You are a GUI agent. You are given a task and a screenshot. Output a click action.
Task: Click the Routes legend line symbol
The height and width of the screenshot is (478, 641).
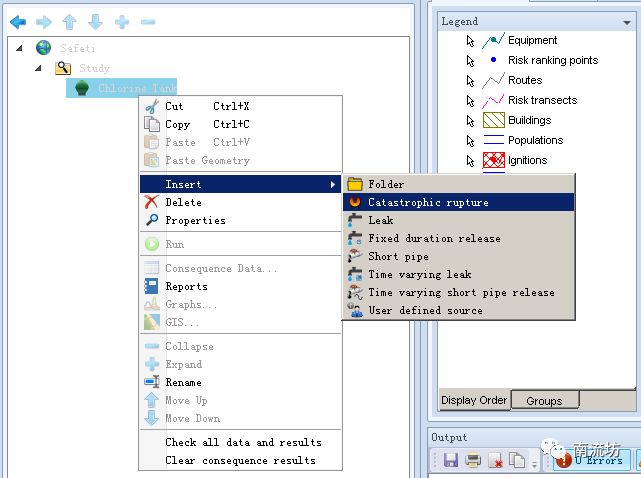pyautogui.click(x=493, y=80)
